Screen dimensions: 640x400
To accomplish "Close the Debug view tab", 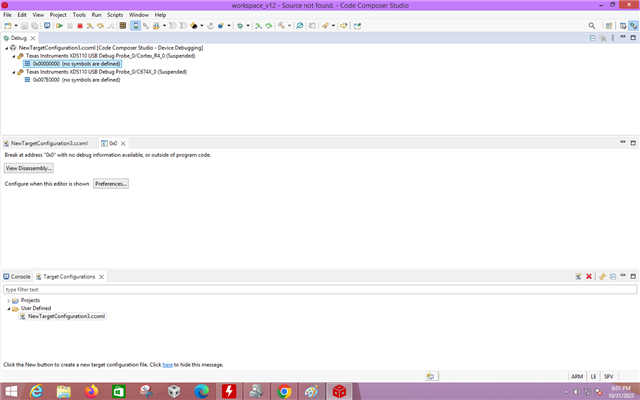I will [33, 38].
